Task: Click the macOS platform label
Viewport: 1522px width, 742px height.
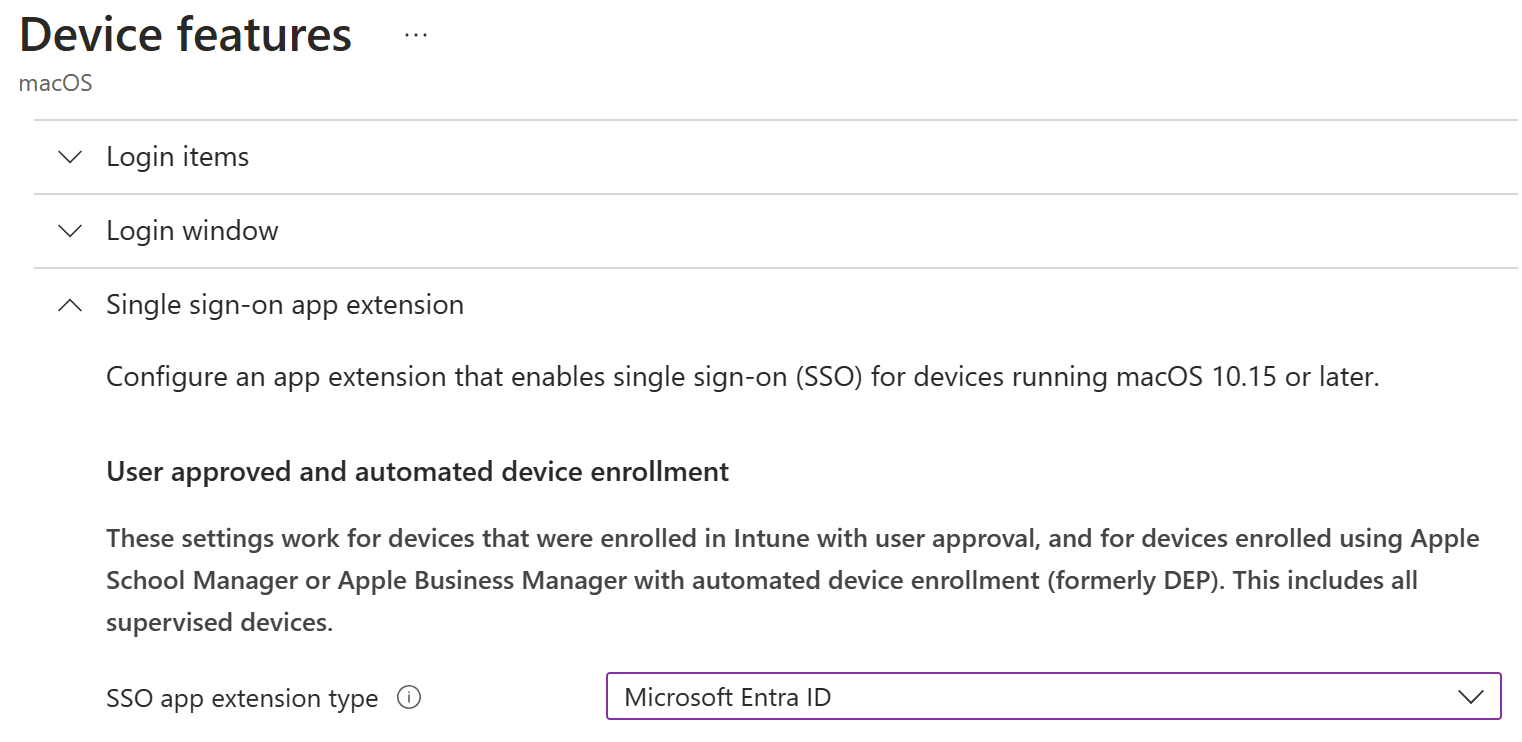Action: 55,83
